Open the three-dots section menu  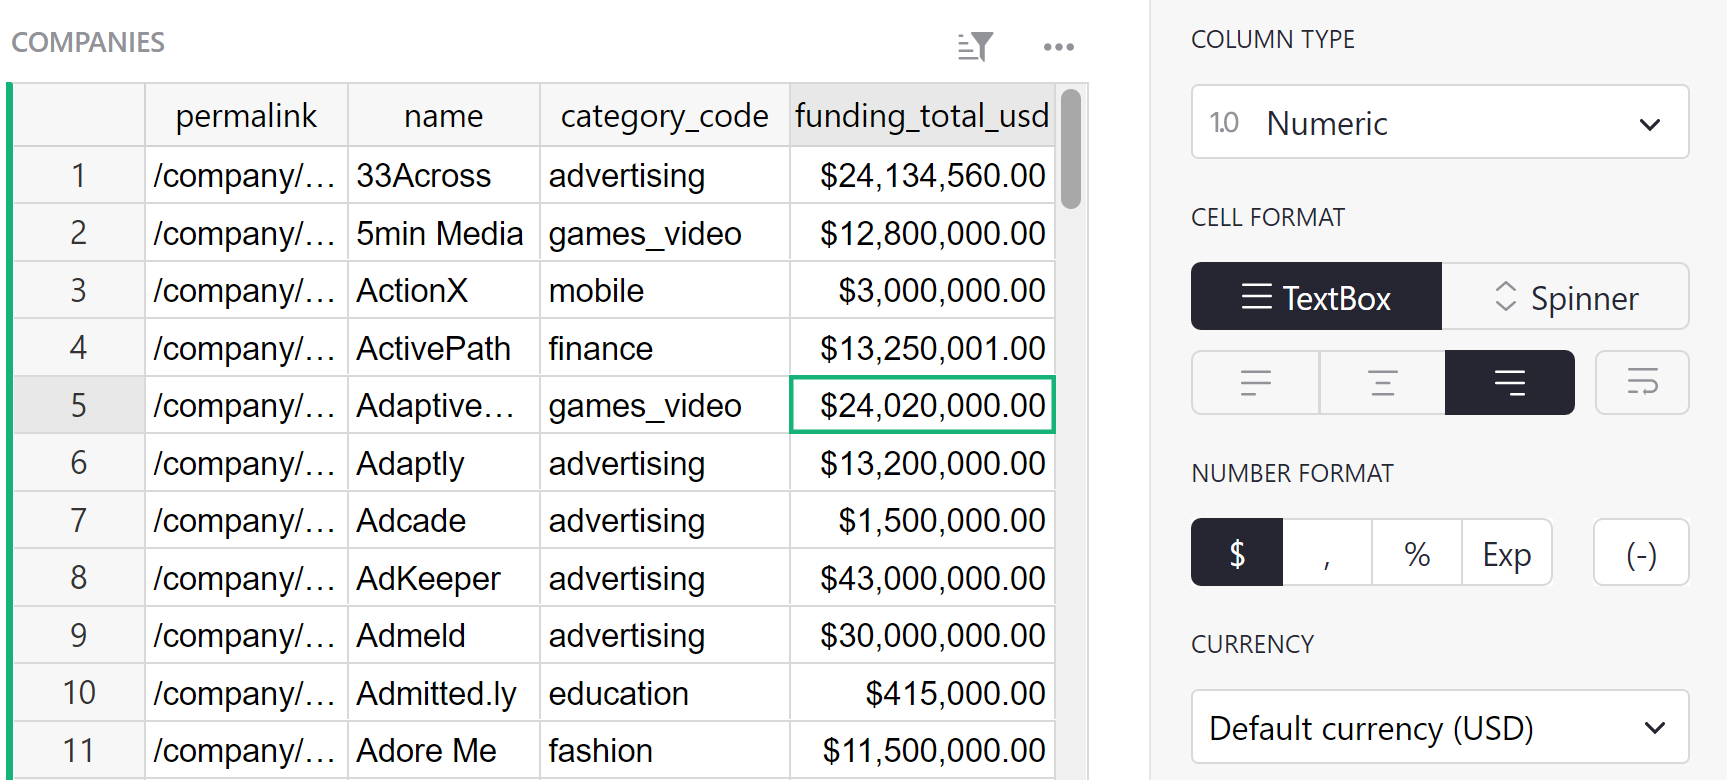click(x=1058, y=47)
